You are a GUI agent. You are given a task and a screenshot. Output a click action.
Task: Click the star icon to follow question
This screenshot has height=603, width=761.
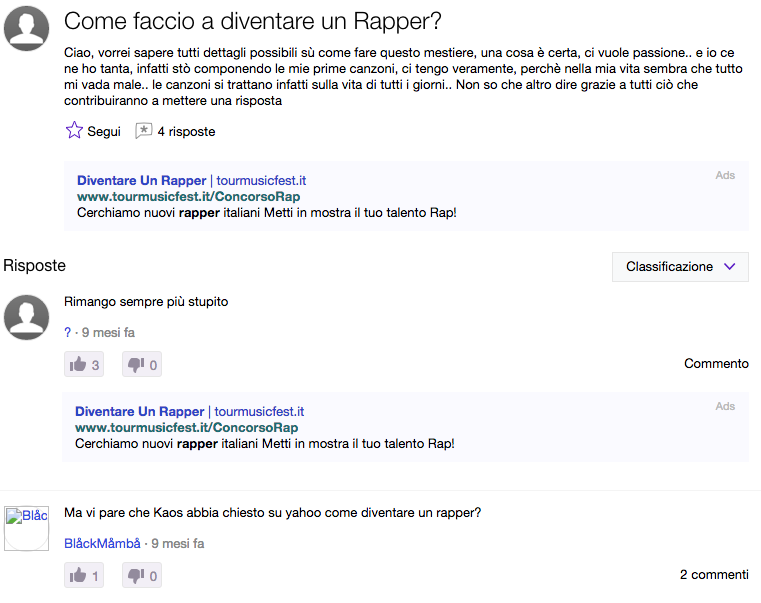pyautogui.click(x=74, y=130)
